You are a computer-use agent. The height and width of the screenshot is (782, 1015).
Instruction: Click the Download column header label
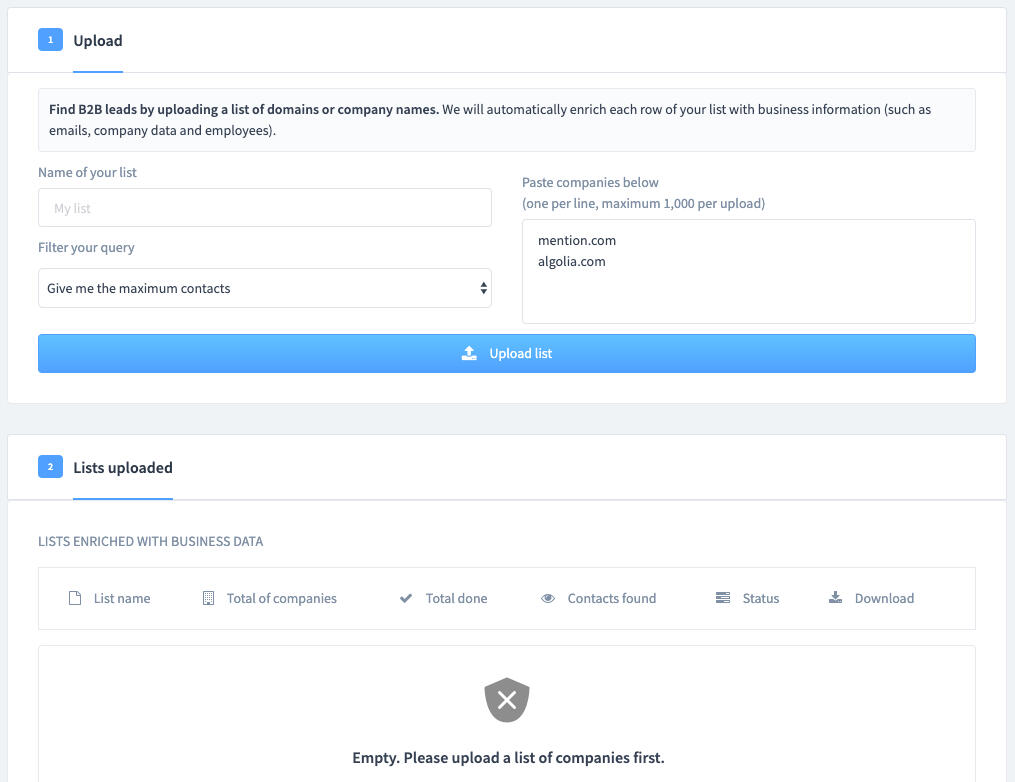tap(884, 598)
